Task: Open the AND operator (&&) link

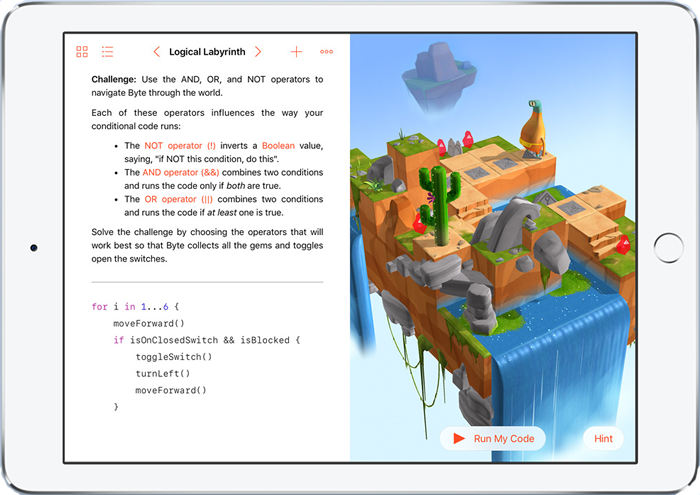Action: pyautogui.click(x=180, y=172)
